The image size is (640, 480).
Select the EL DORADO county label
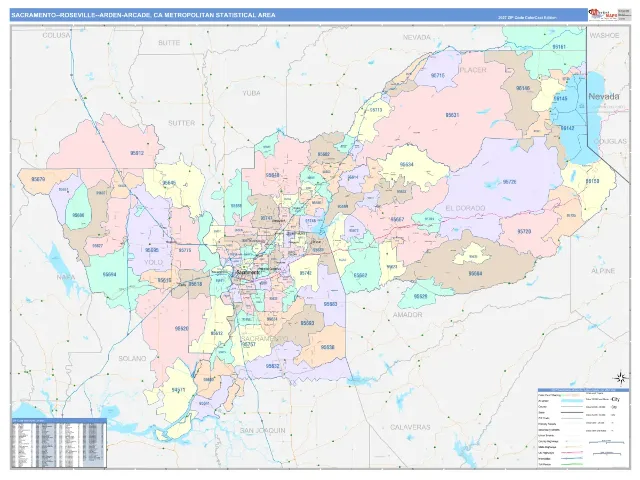465,208
